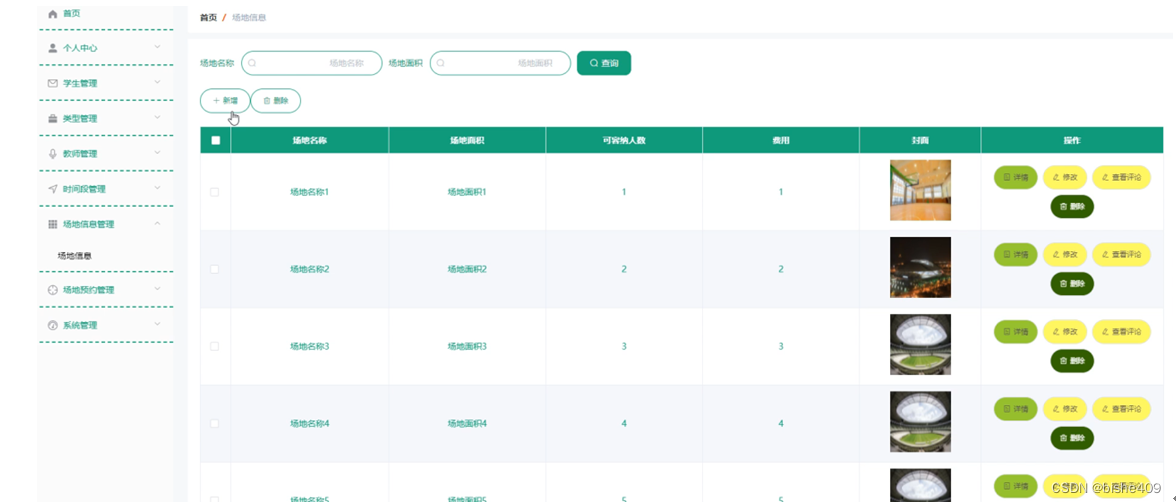Click the microphone icon for 教师管理
Image resolution: width=1176 pixels, height=503 pixels.
(x=52, y=154)
